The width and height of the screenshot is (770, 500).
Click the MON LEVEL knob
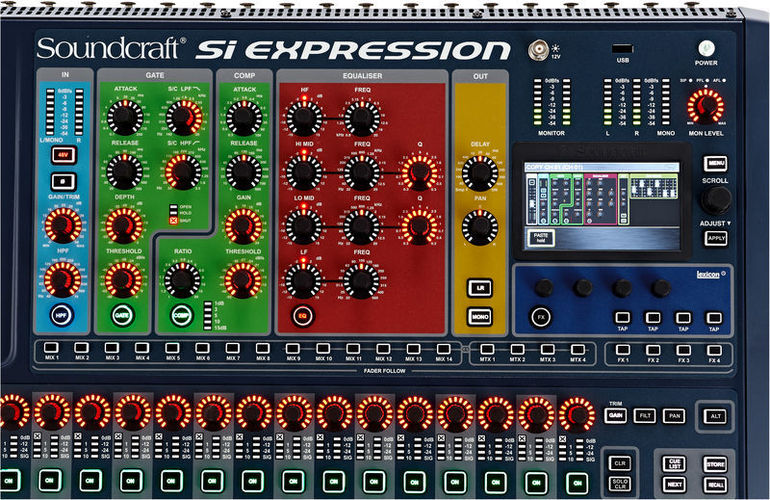[706, 106]
